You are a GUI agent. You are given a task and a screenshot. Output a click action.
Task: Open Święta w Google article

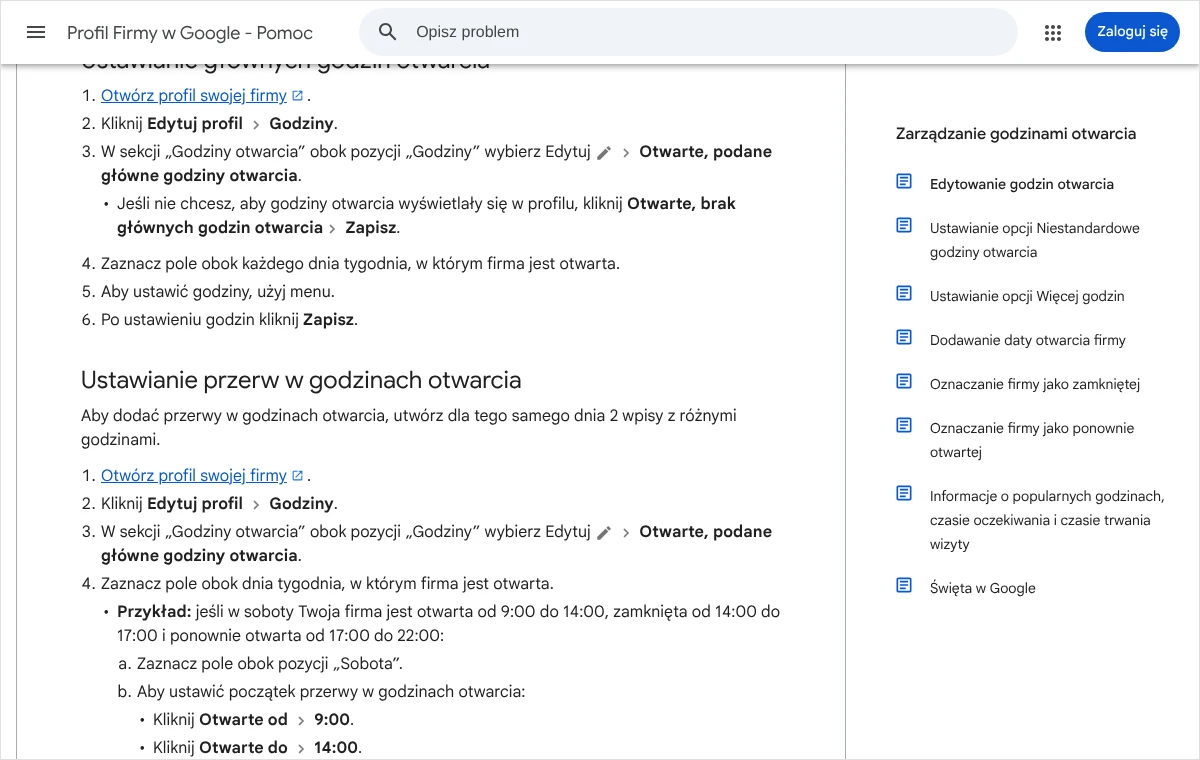tap(983, 588)
